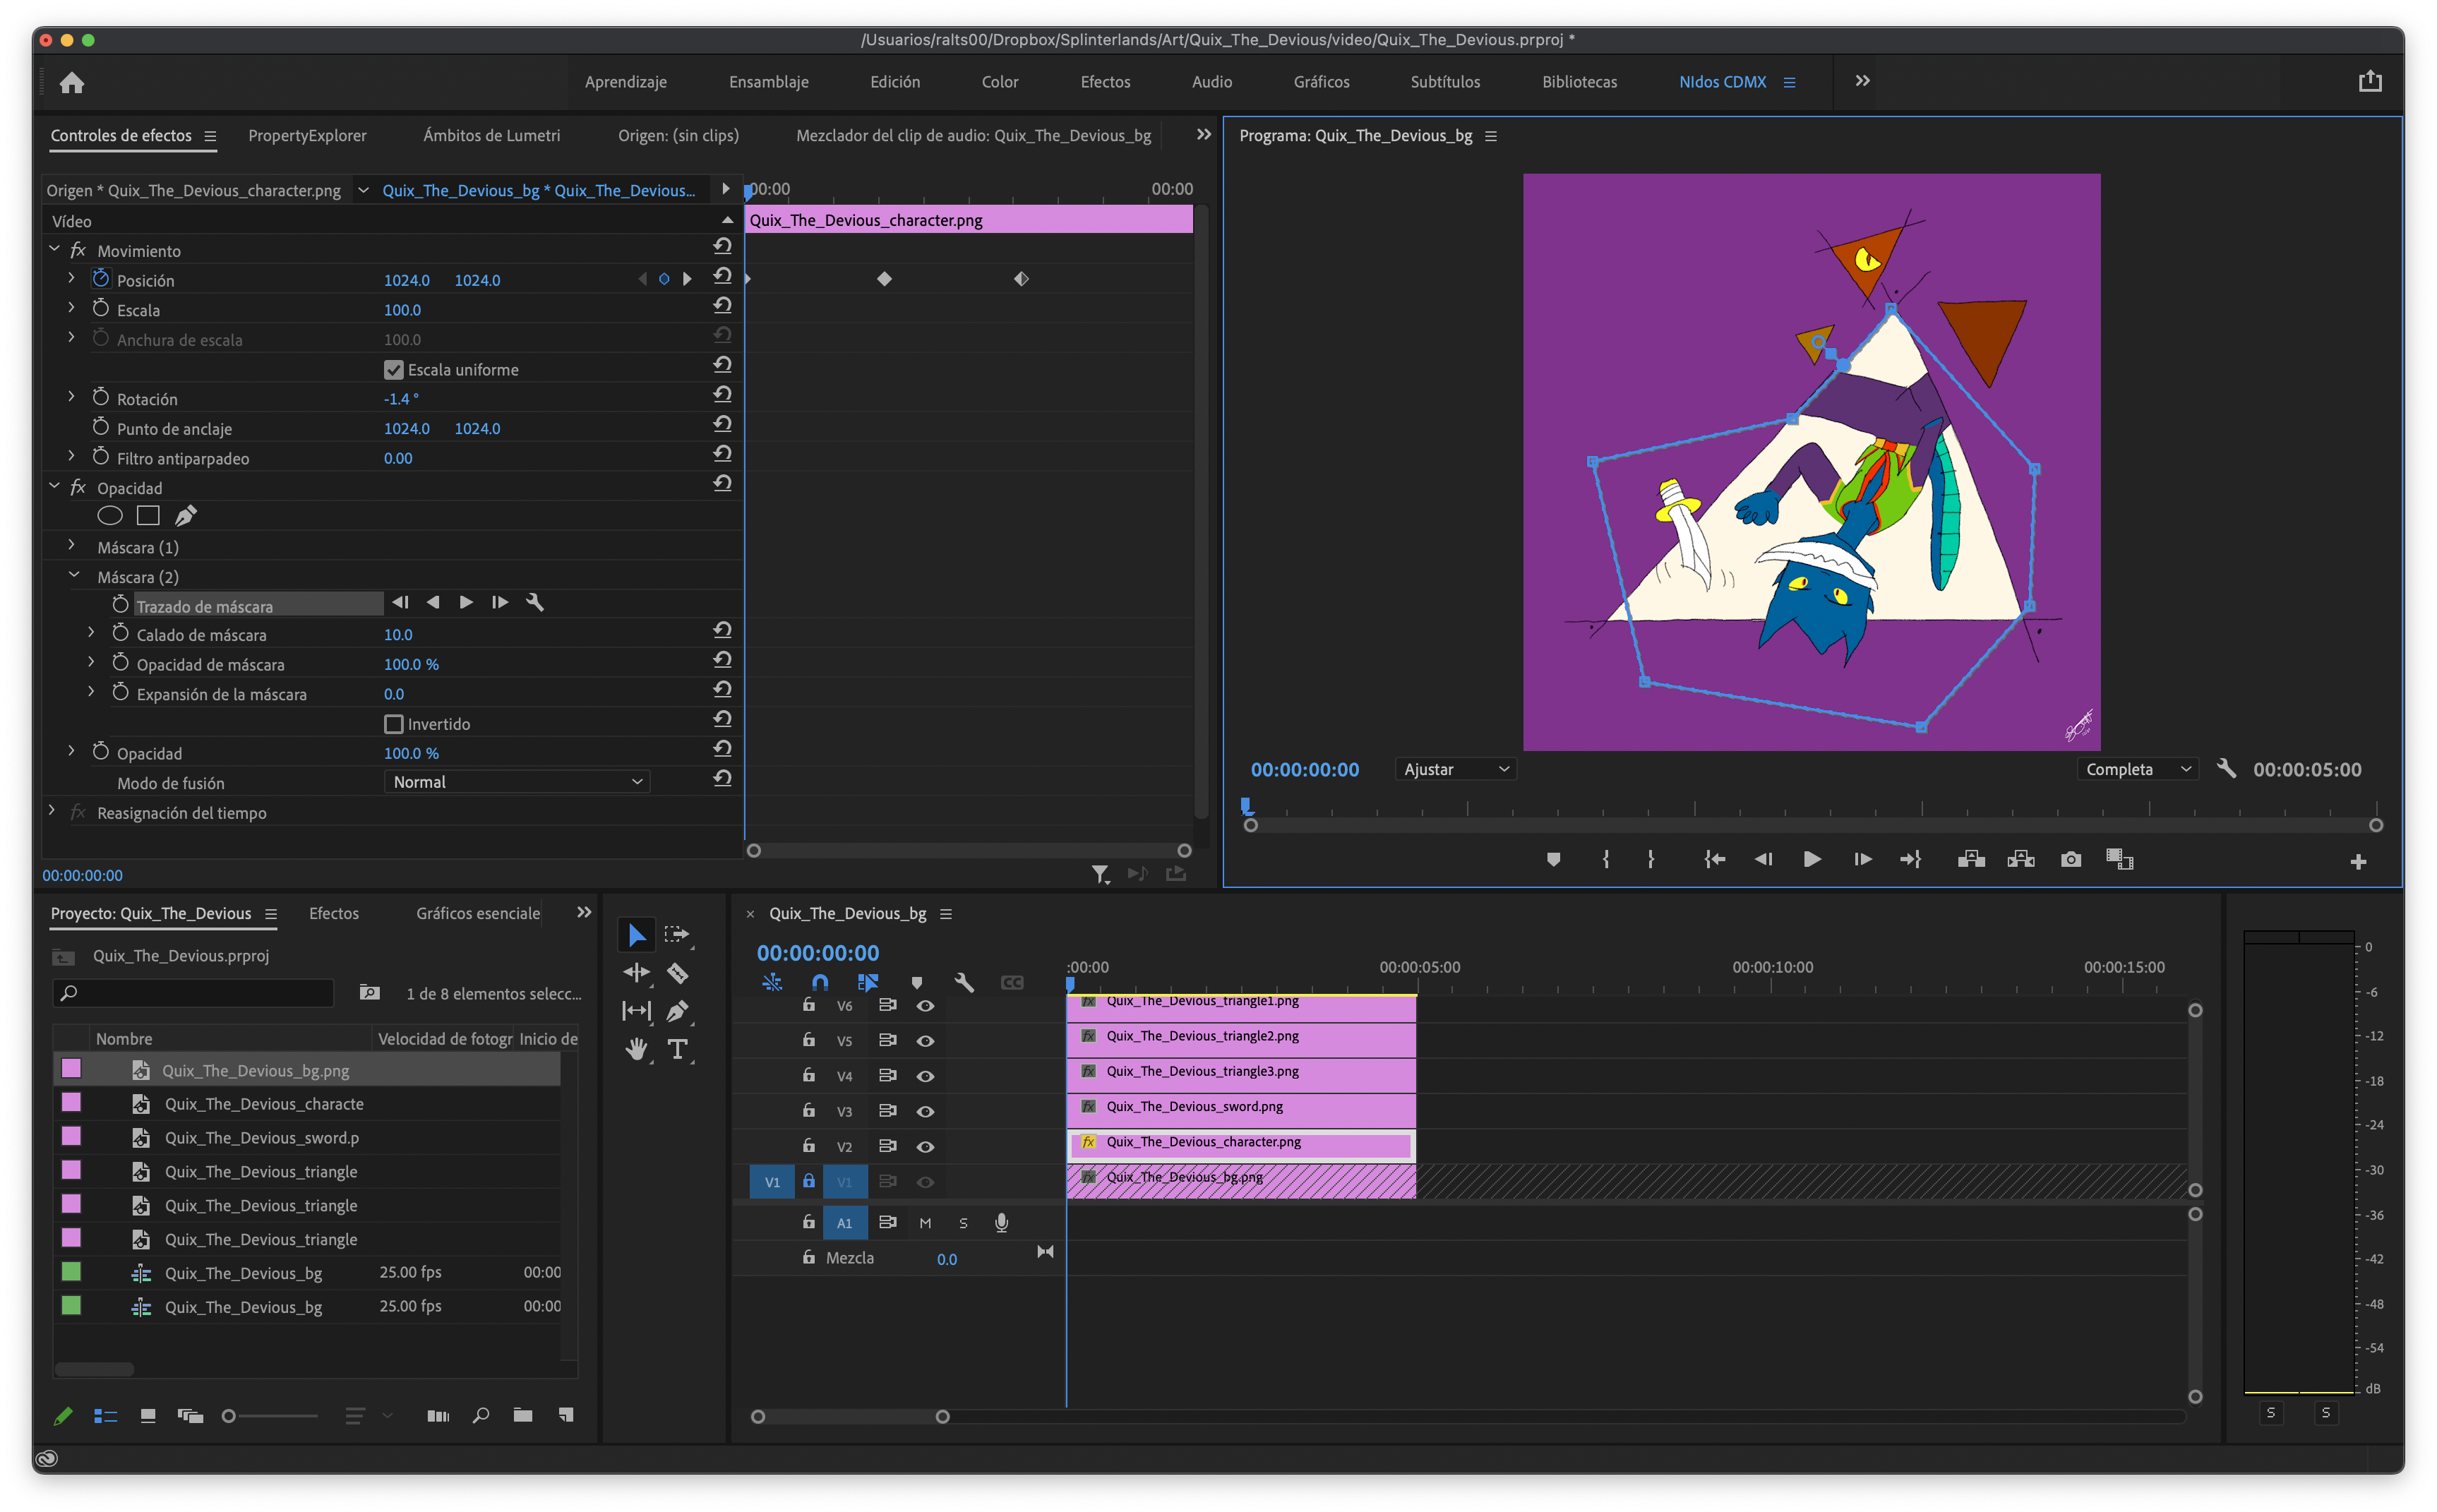Click the Project panel search field
This screenshot has width=2437, height=1512.
click(x=193, y=993)
